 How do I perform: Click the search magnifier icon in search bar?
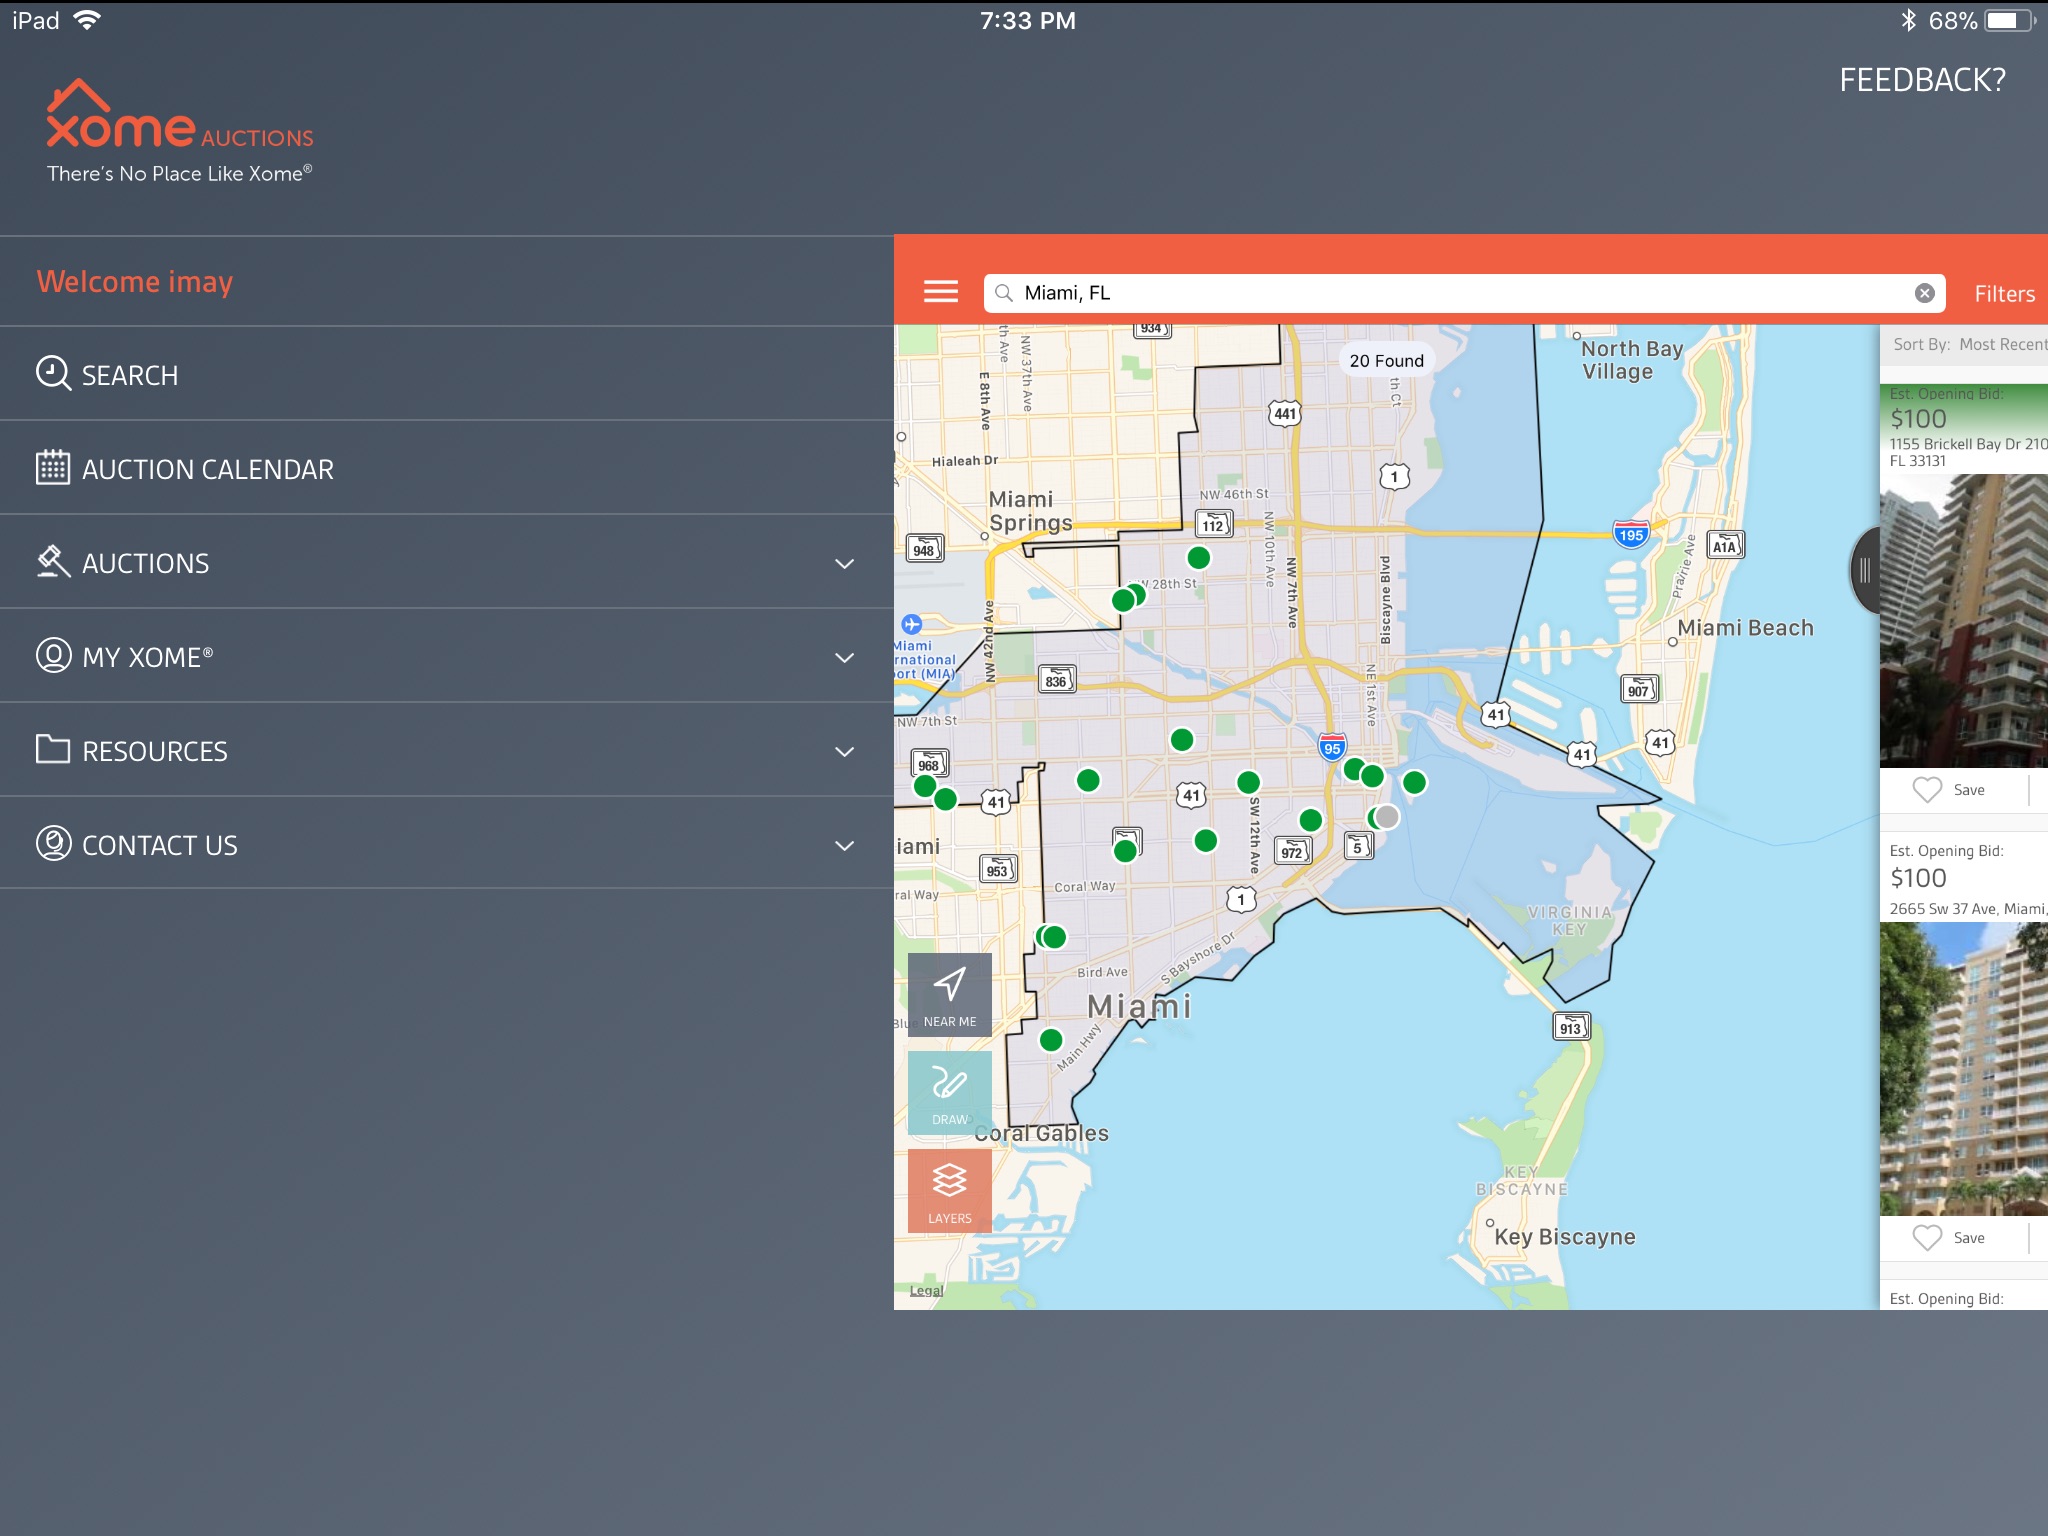coord(1004,293)
